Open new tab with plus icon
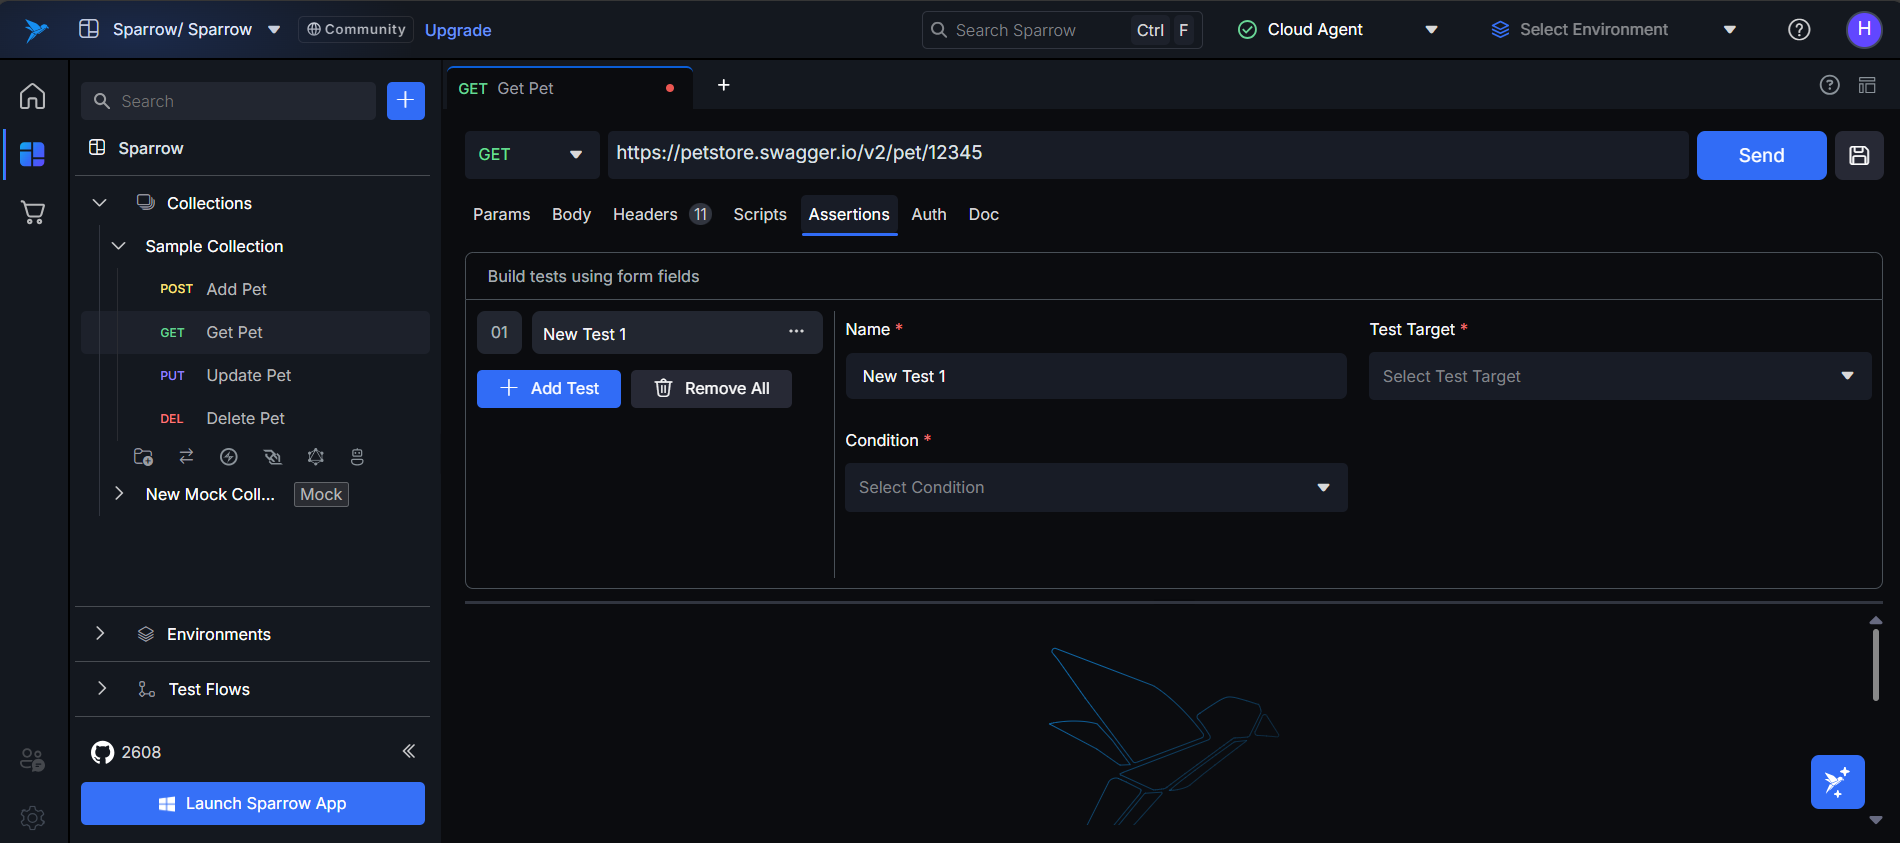The image size is (1900, 843). [x=723, y=86]
